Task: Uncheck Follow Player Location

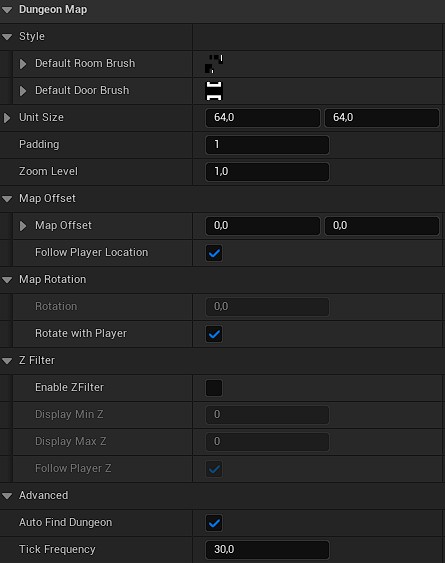Action: point(214,253)
